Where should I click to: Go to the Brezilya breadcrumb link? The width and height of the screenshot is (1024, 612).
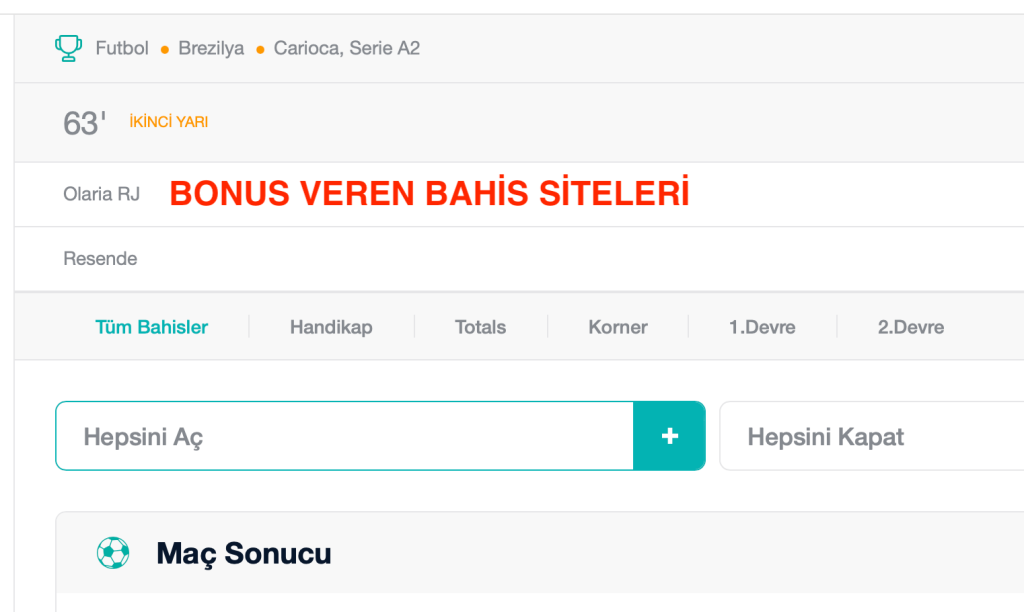(211, 48)
